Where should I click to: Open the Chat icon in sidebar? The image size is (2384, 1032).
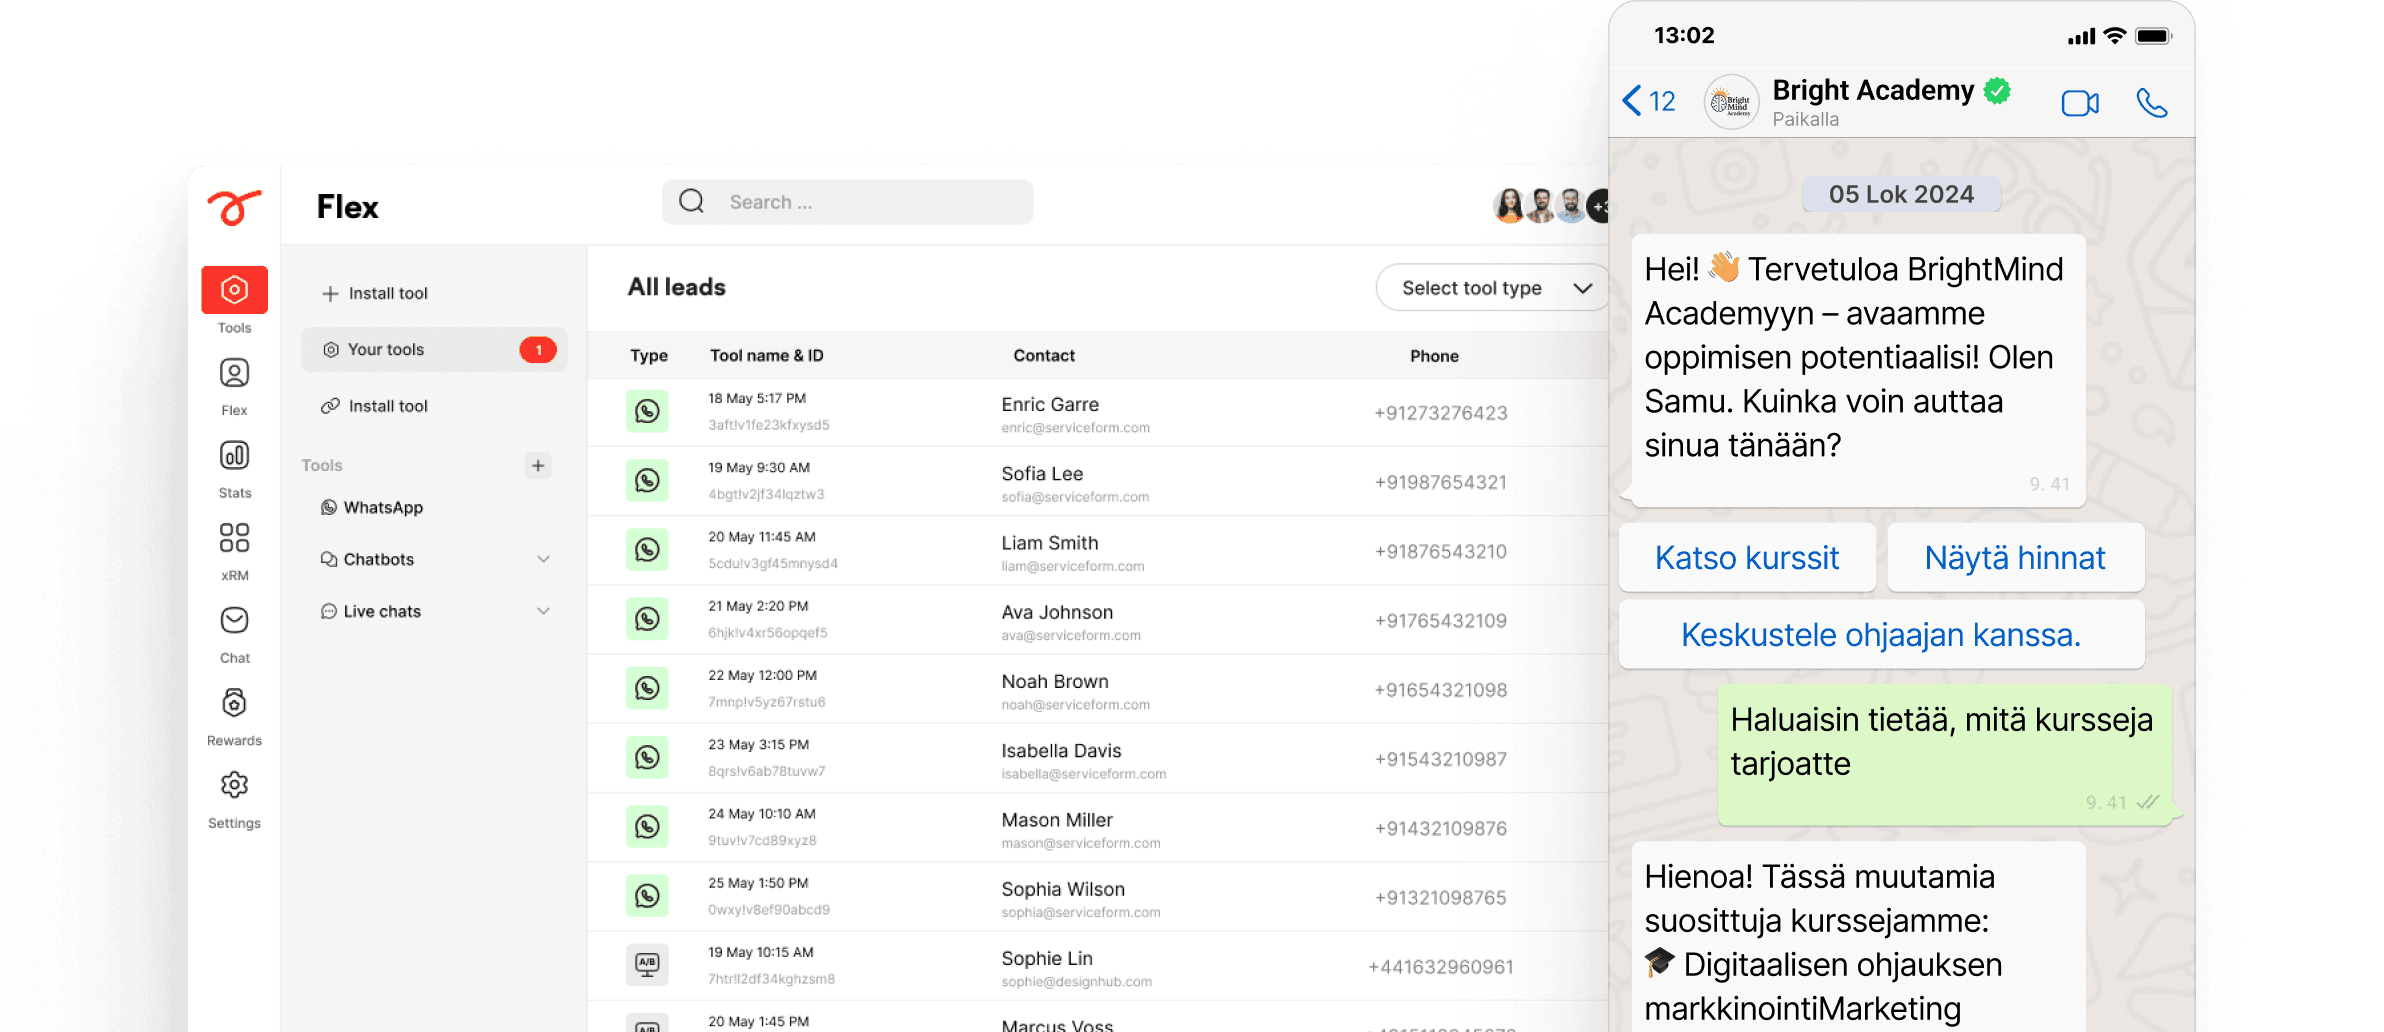tap(234, 622)
